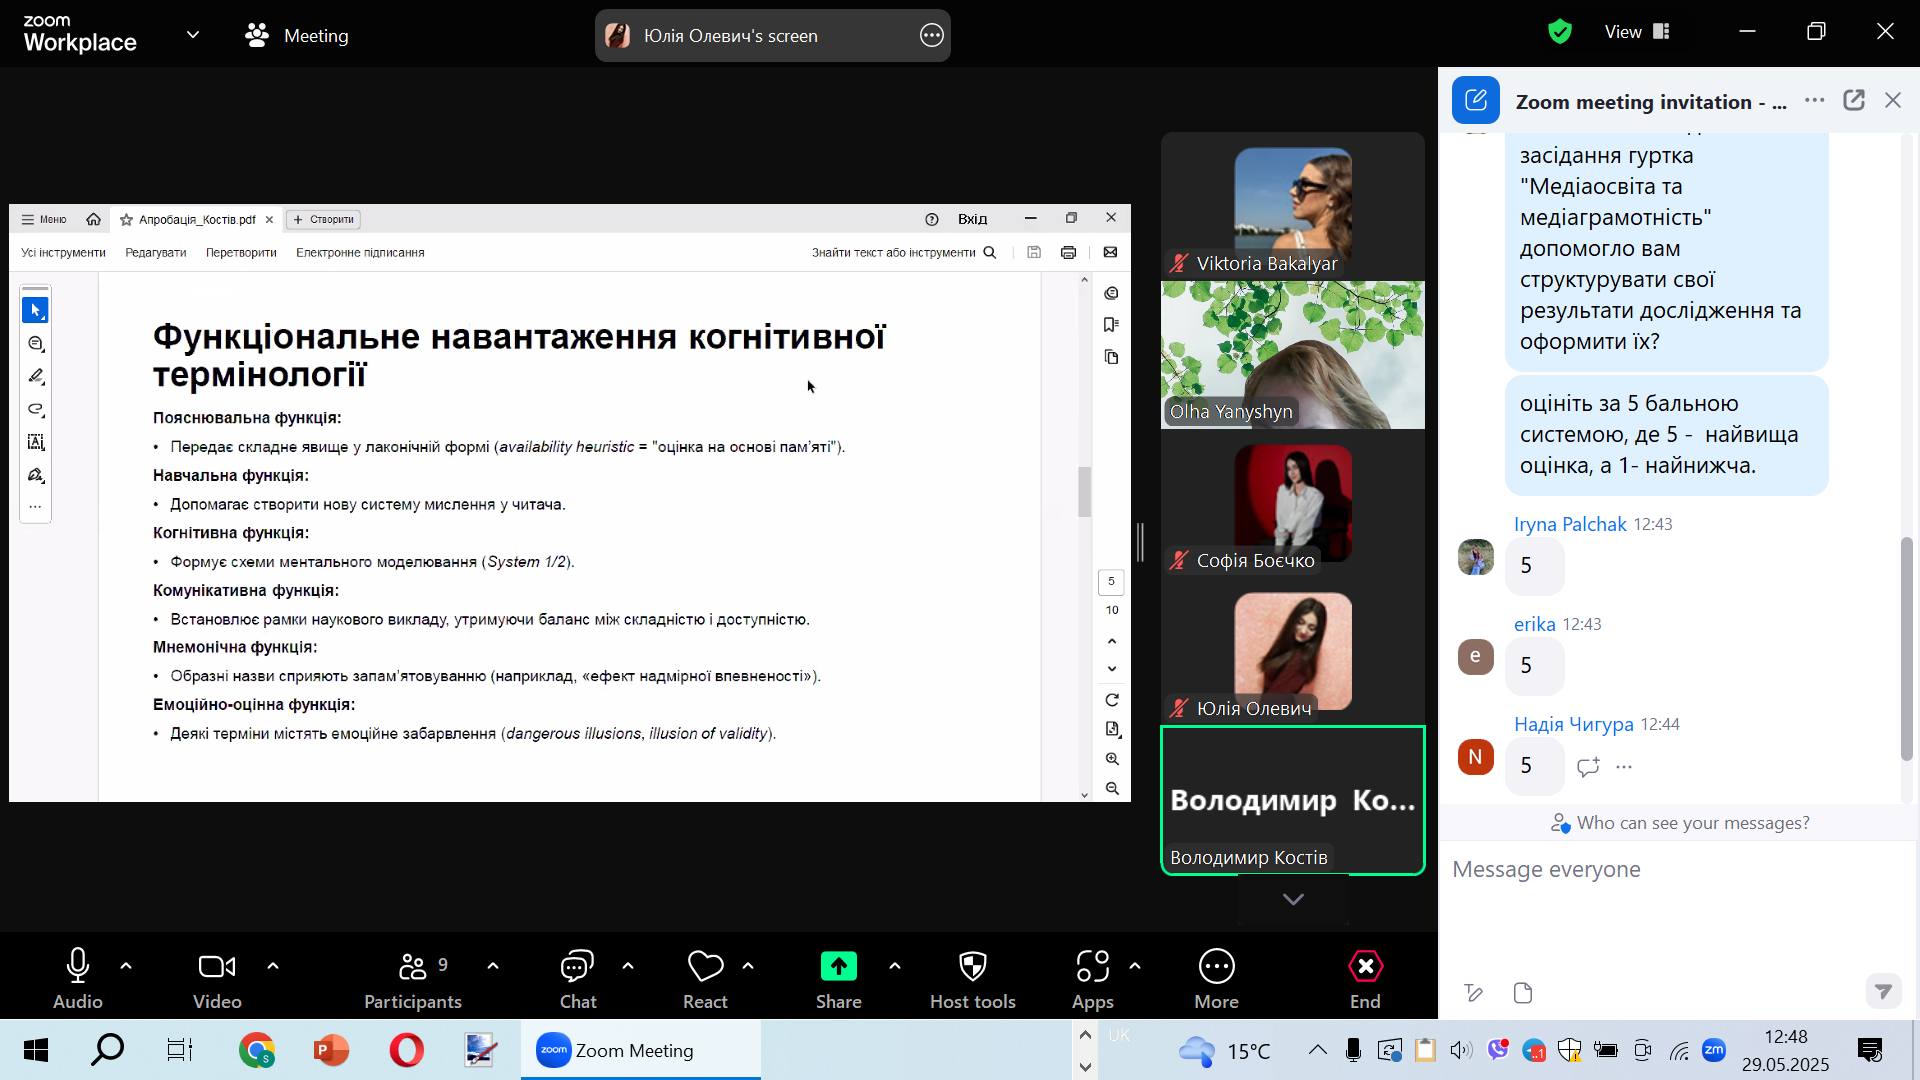Open Редагувати menu in PDF viewer
This screenshot has width=1920, height=1080.
point(155,252)
